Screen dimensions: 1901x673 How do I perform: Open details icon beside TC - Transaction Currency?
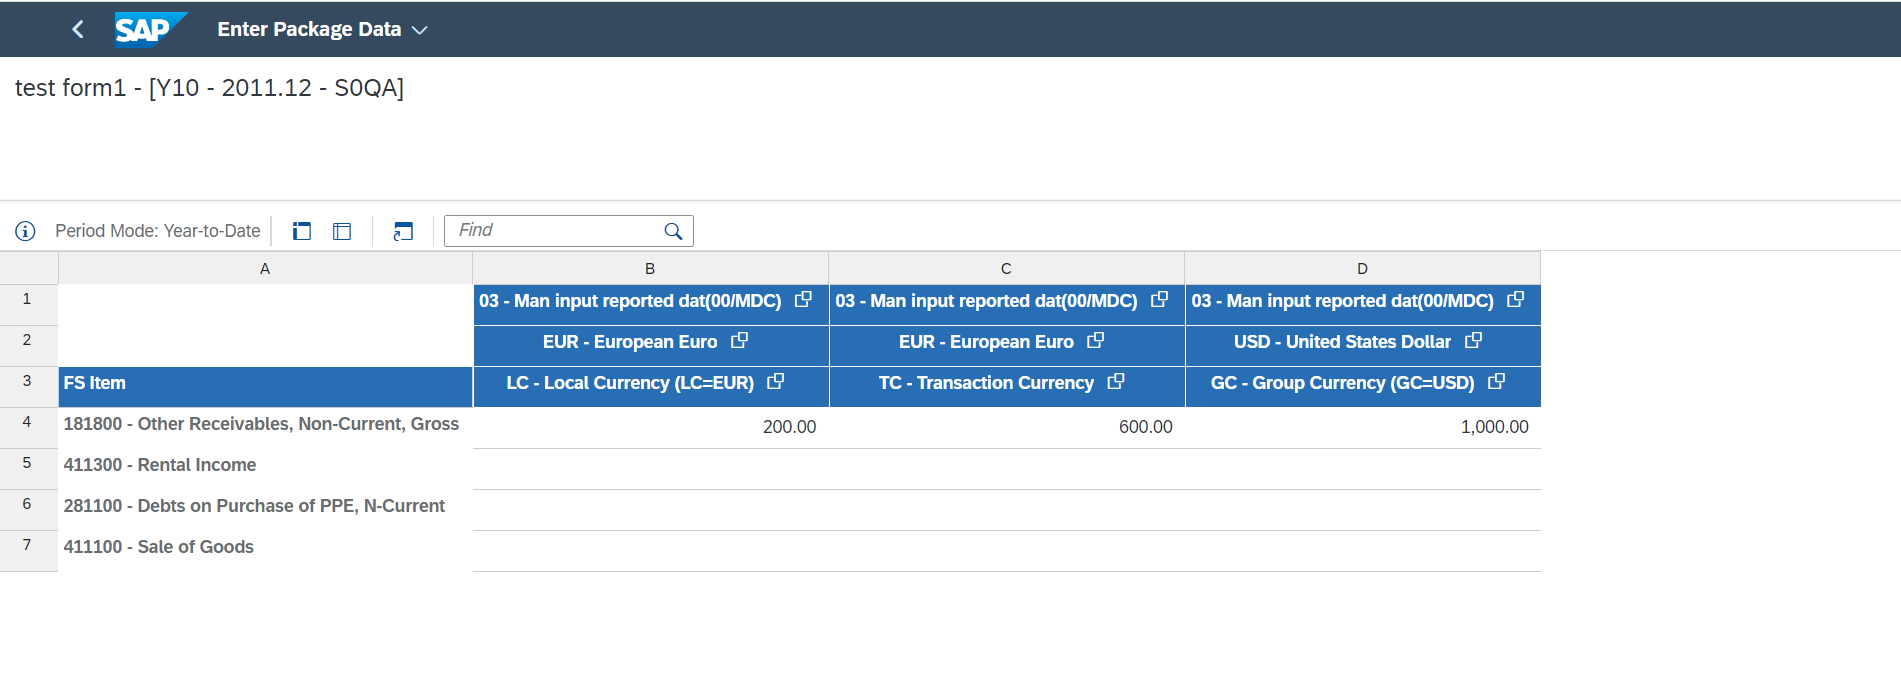tap(1116, 382)
